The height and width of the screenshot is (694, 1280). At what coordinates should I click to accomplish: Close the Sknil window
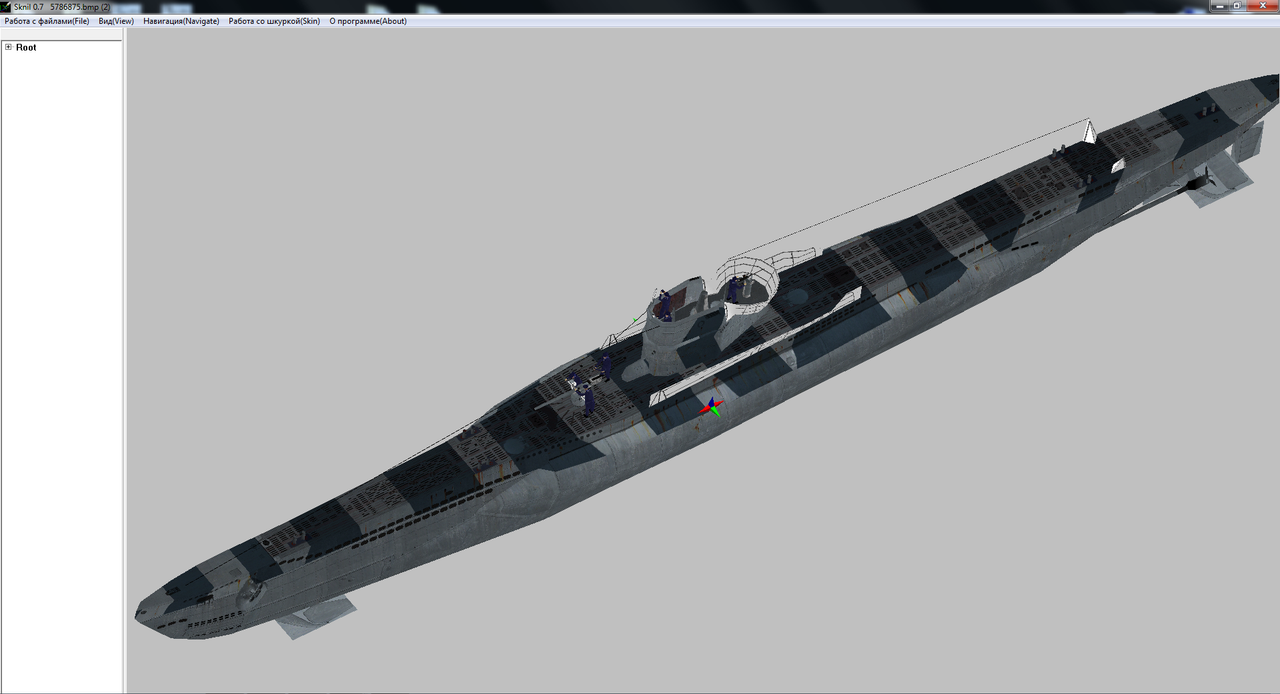[x=1260, y=6]
